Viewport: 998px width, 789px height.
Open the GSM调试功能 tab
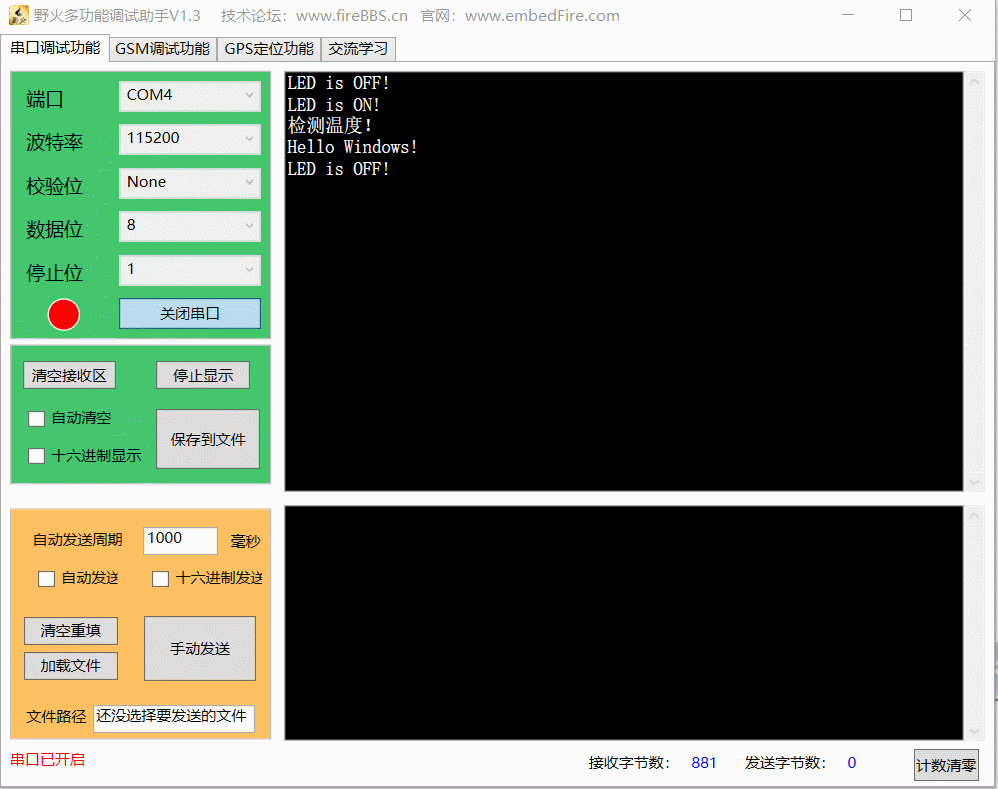coord(162,49)
